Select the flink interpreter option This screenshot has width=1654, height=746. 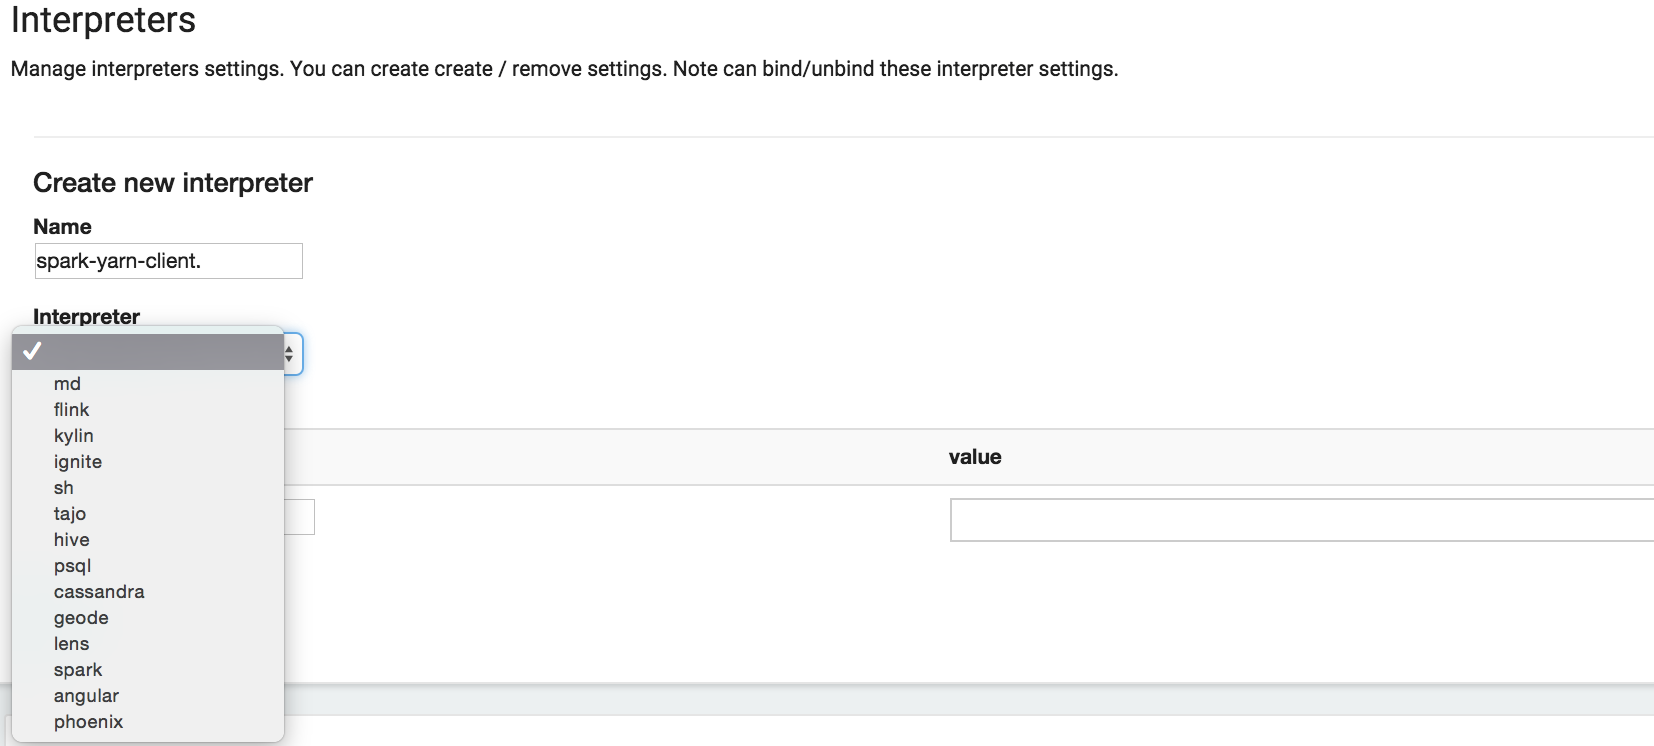point(71,409)
